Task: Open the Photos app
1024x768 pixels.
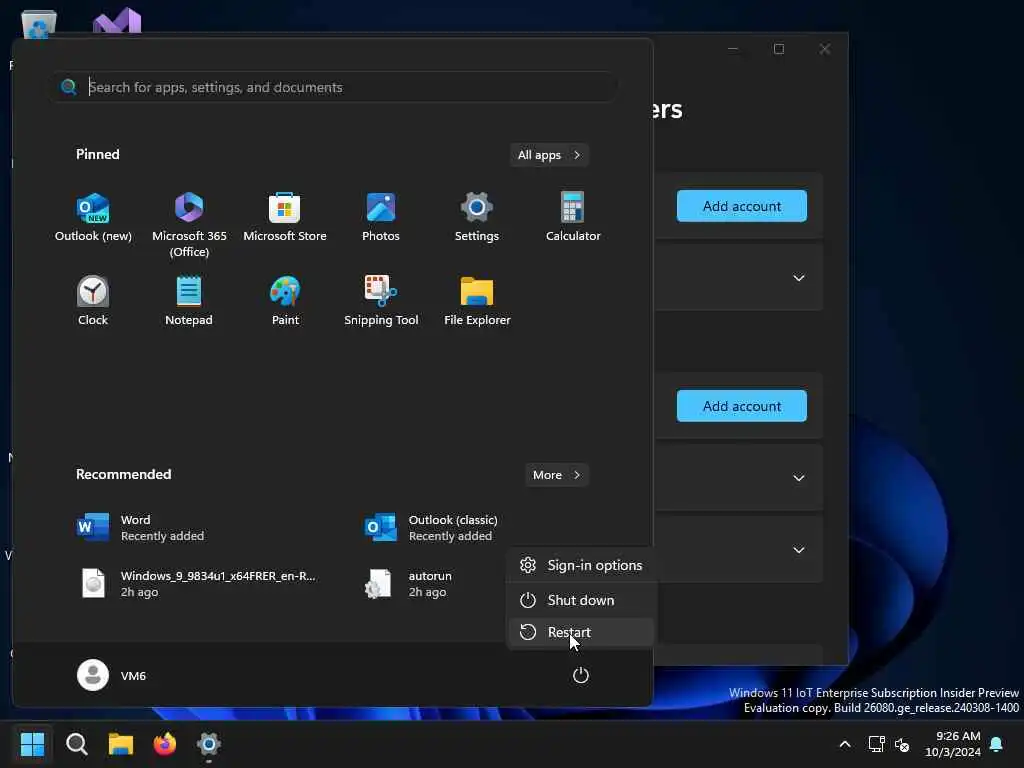Action: tap(381, 218)
